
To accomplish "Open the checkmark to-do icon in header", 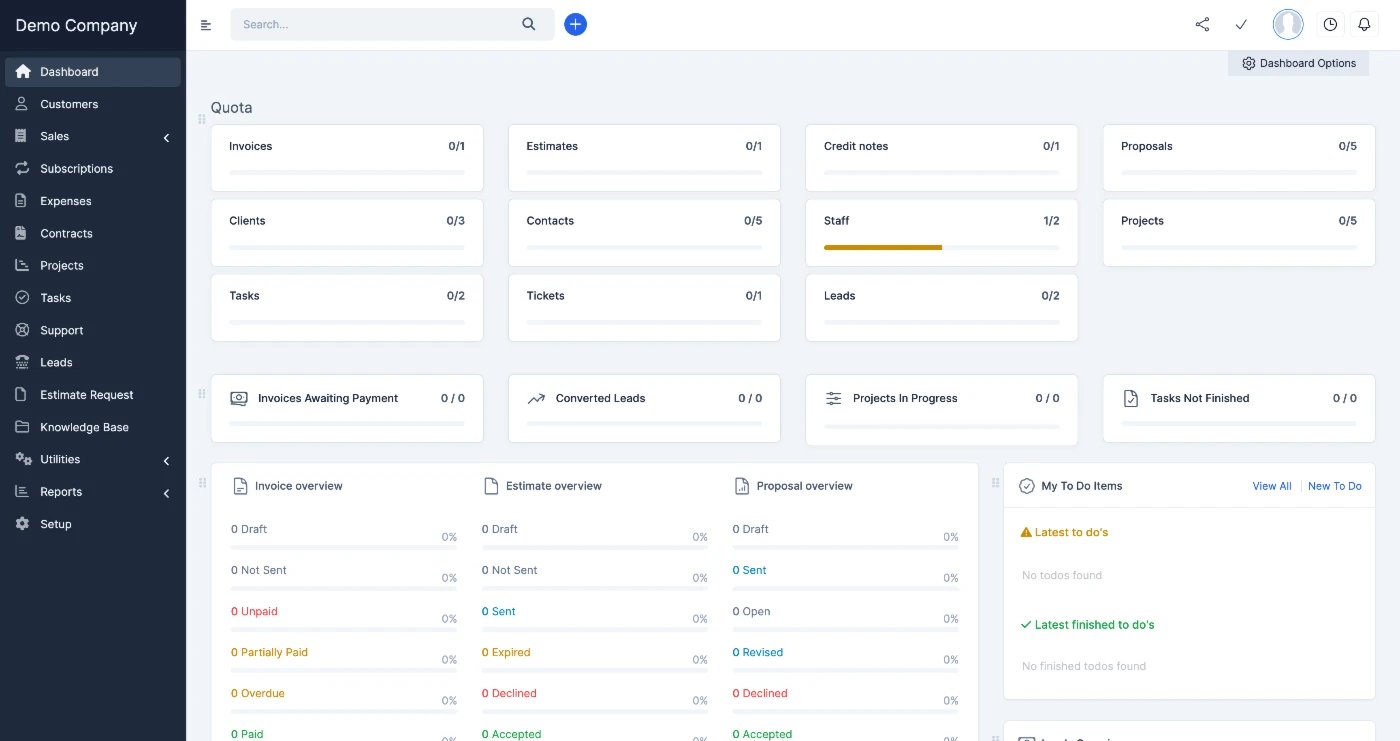I will 1241,24.
